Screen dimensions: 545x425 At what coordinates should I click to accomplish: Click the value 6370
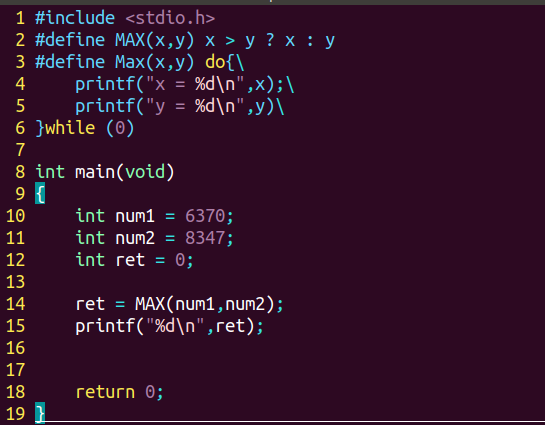click(205, 216)
